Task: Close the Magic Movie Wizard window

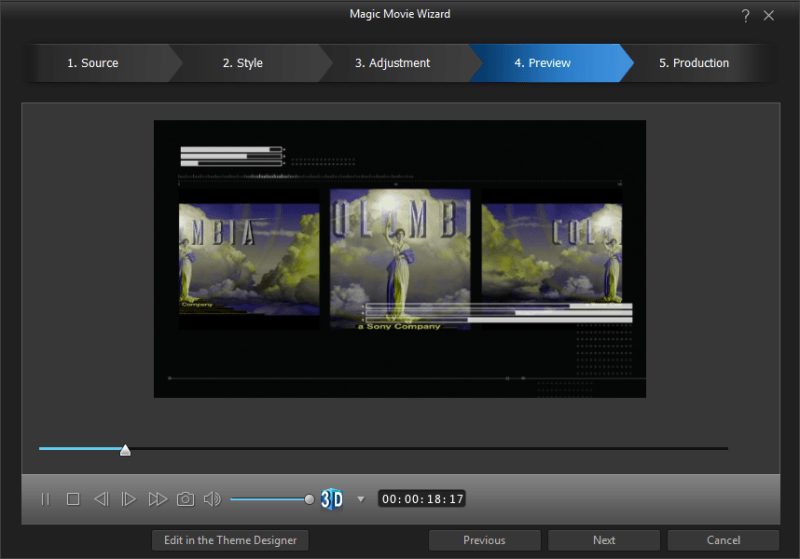Action: [x=768, y=16]
